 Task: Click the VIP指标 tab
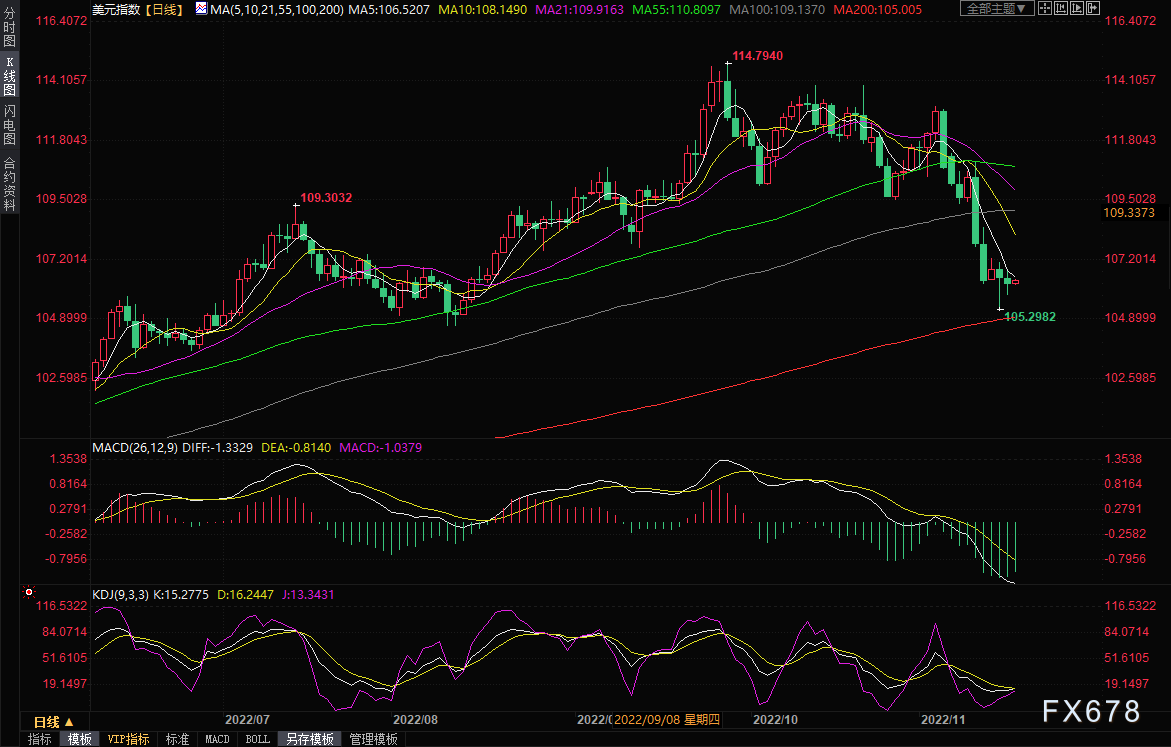click(x=128, y=739)
